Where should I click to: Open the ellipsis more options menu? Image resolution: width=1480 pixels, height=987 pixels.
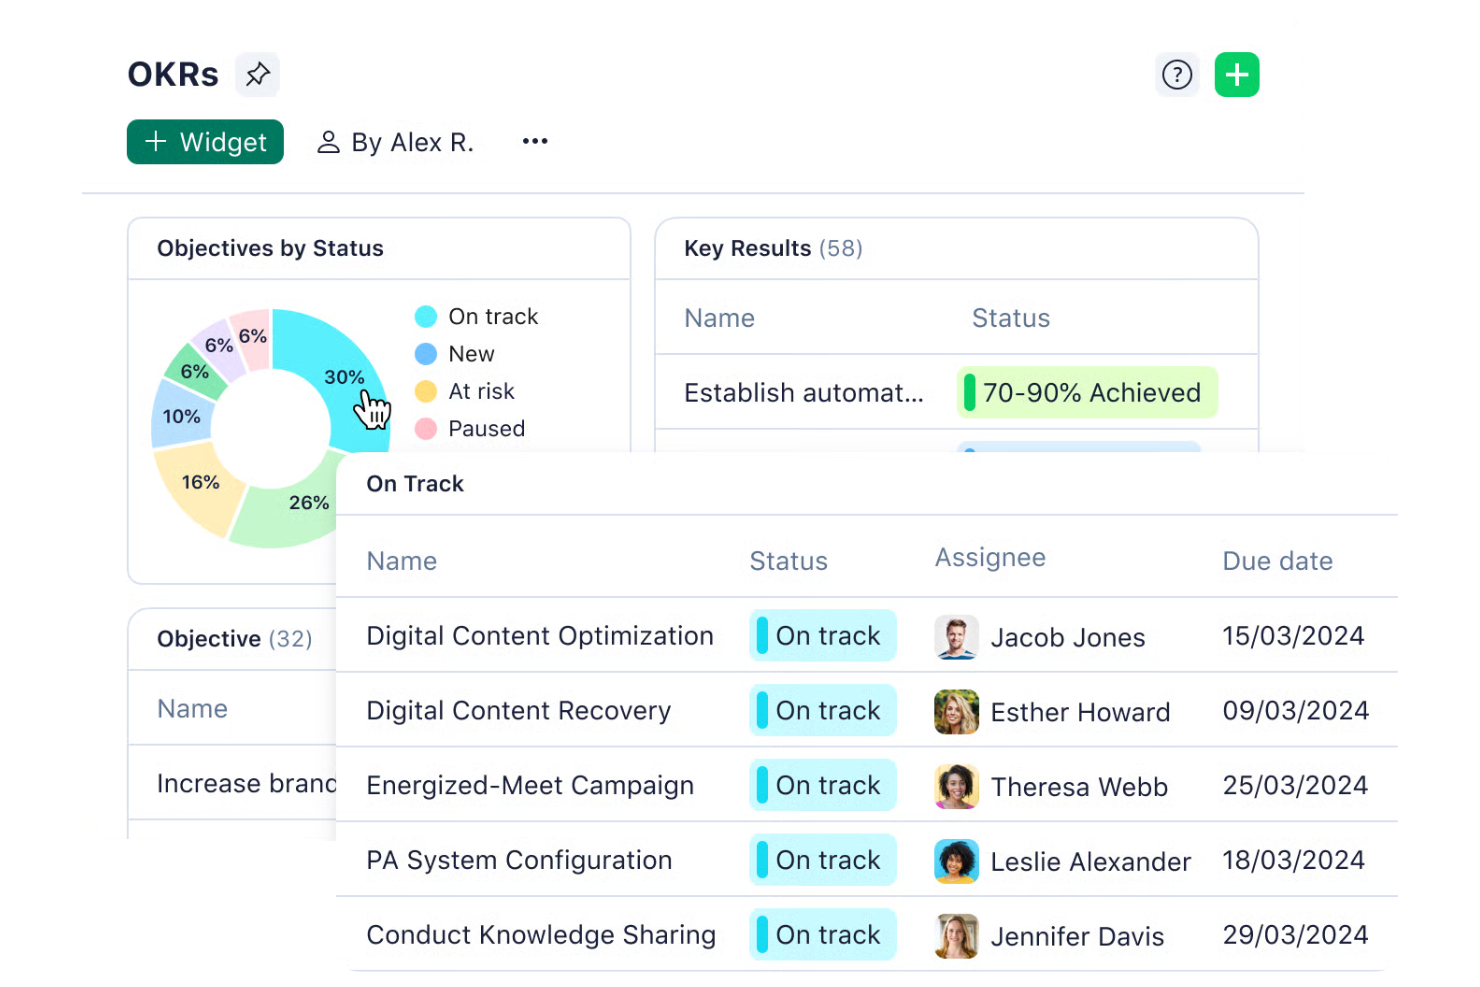click(535, 141)
